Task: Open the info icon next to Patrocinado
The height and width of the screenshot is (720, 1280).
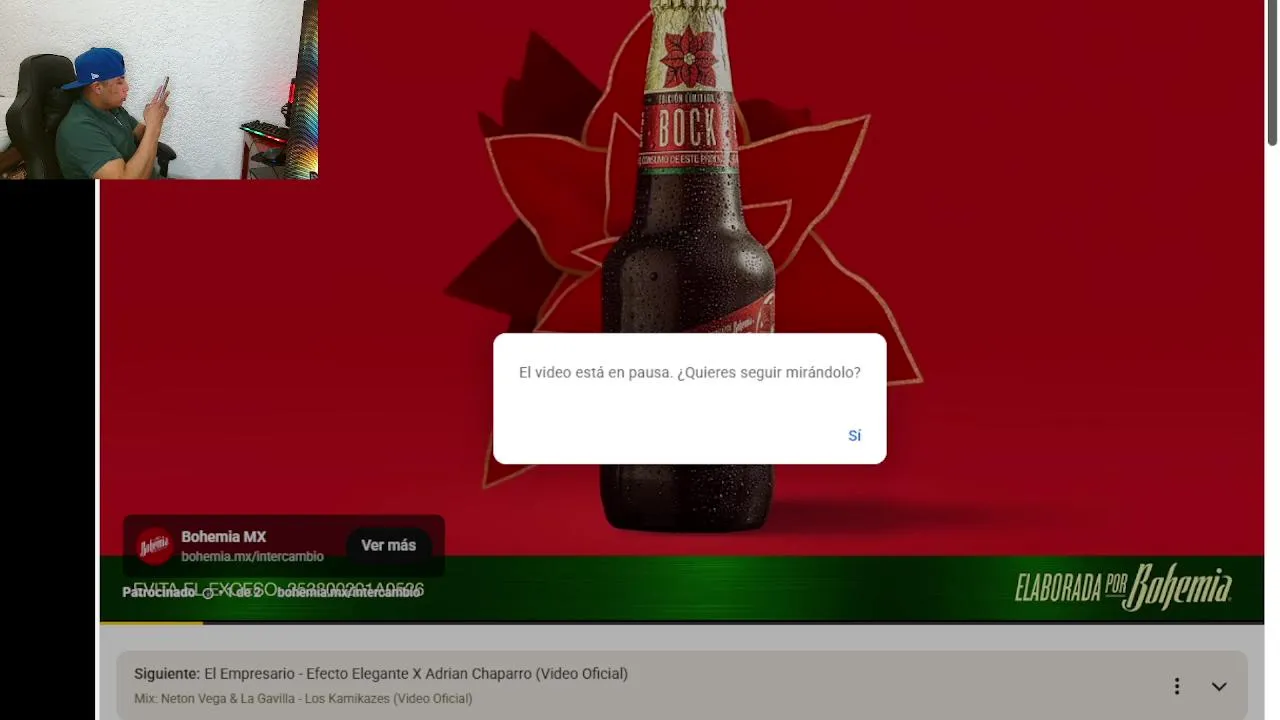Action: pyautogui.click(x=208, y=592)
